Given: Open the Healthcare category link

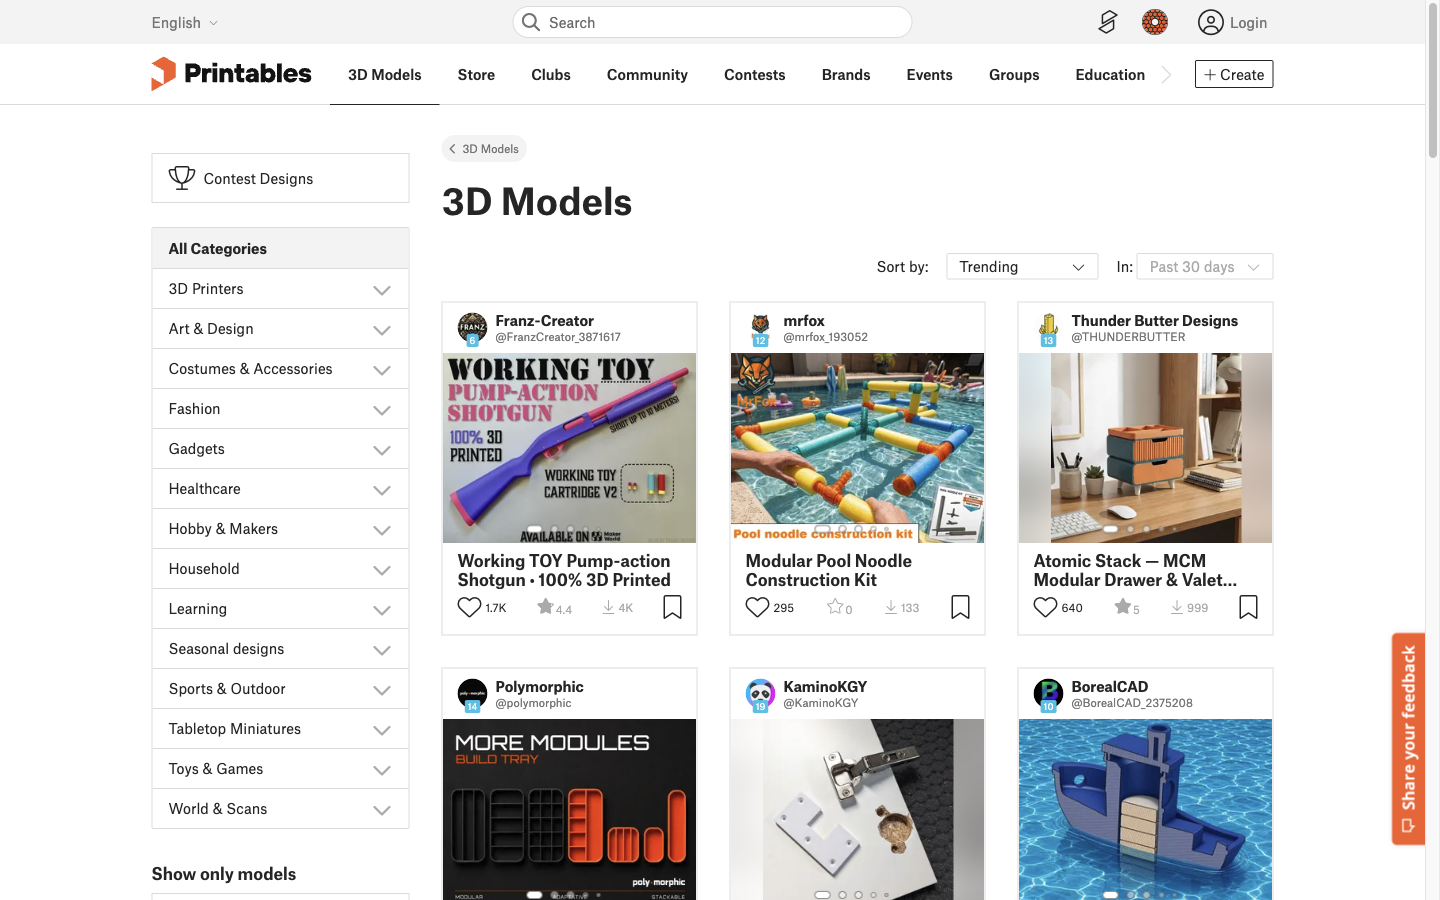Looking at the screenshot, I should pyautogui.click(x=204, y=489).
